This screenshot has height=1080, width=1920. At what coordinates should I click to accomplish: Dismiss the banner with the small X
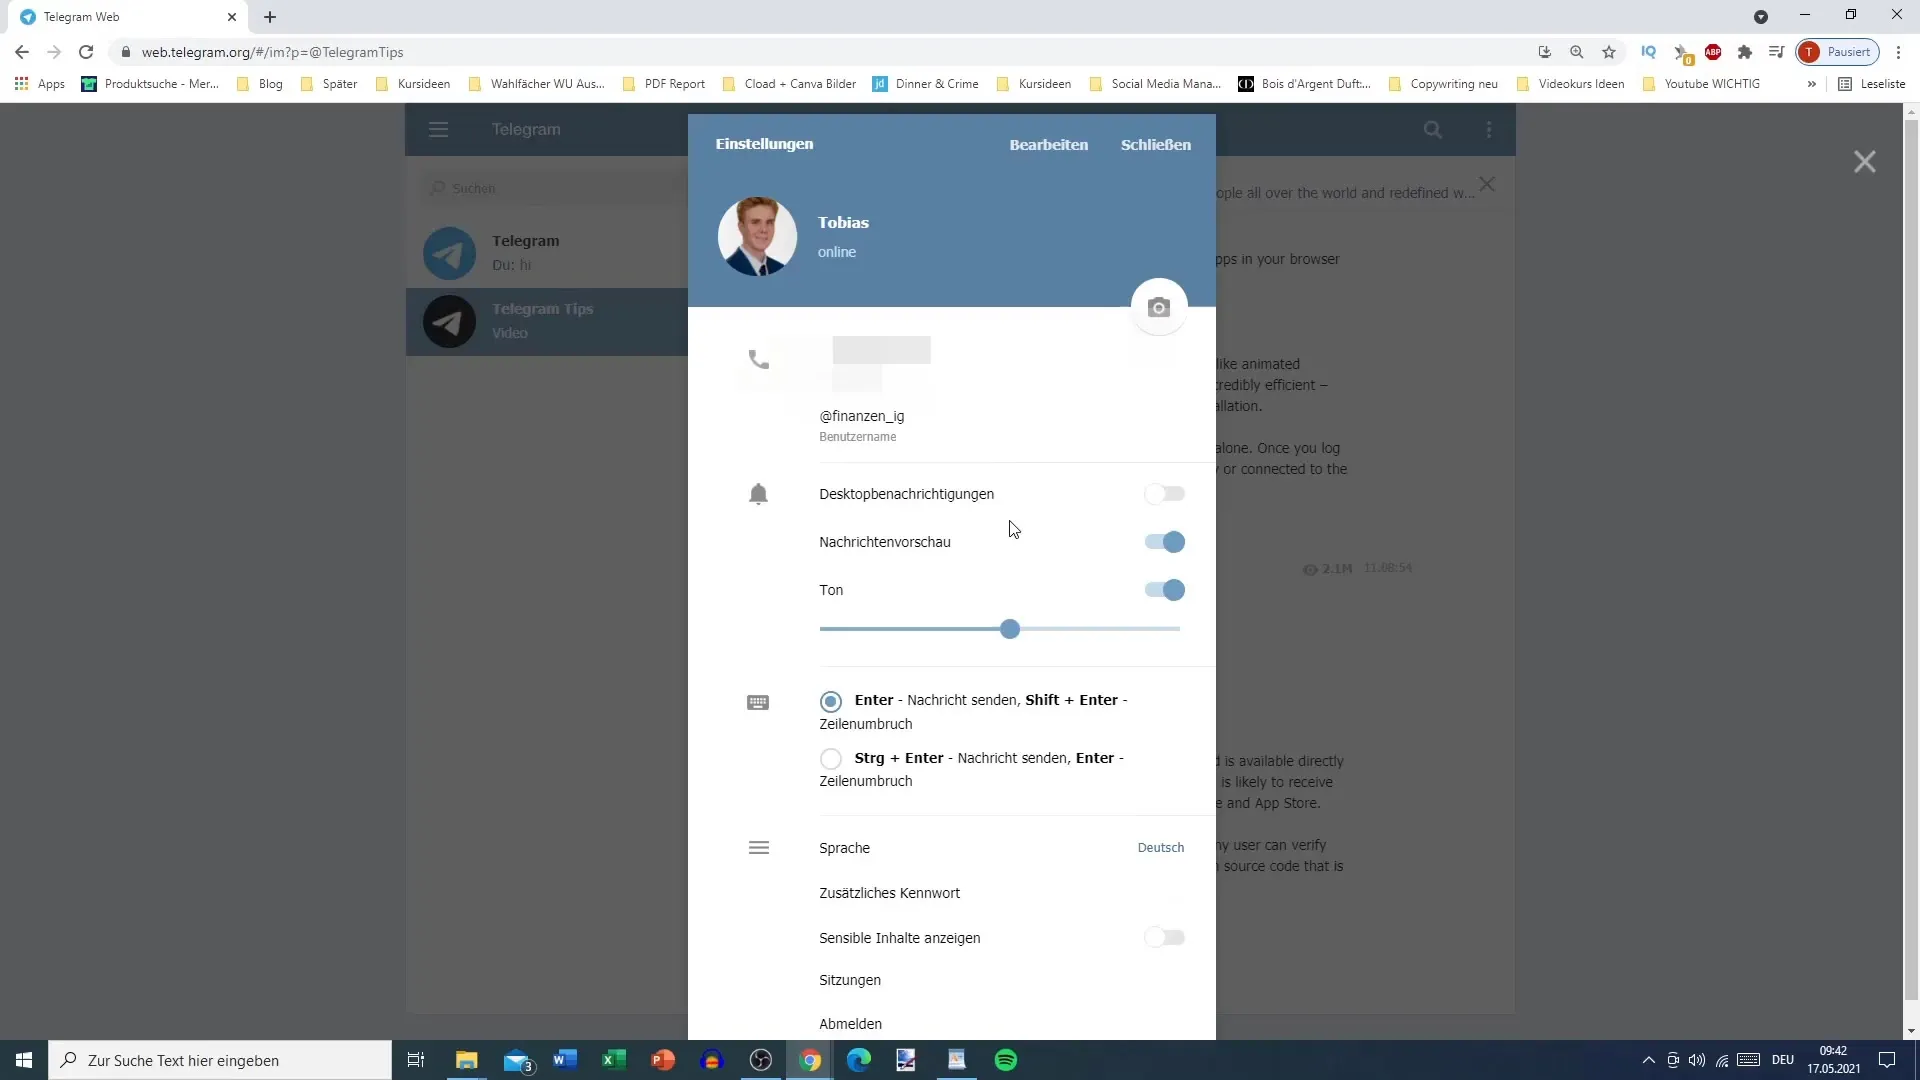coord(1487,184)
